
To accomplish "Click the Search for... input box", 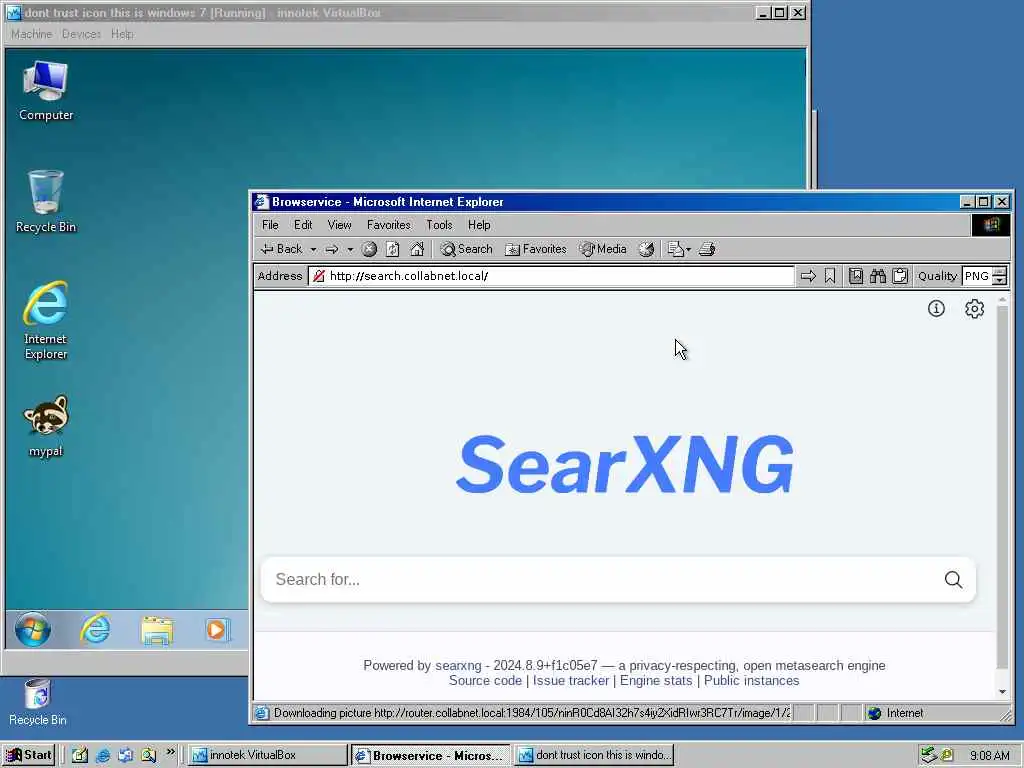I will tap(604, 579).
